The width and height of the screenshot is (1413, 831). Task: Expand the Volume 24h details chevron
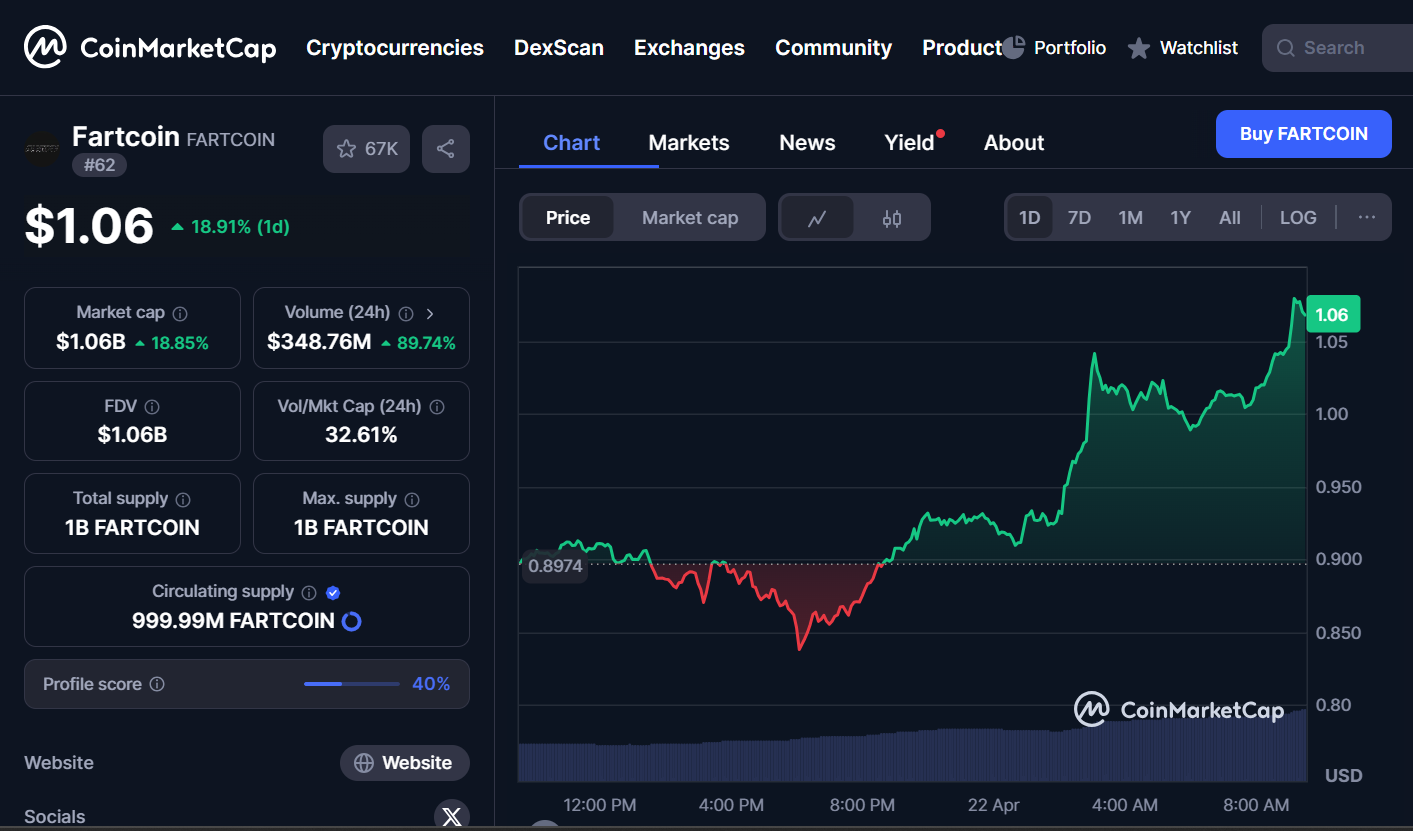click(430, 312)
